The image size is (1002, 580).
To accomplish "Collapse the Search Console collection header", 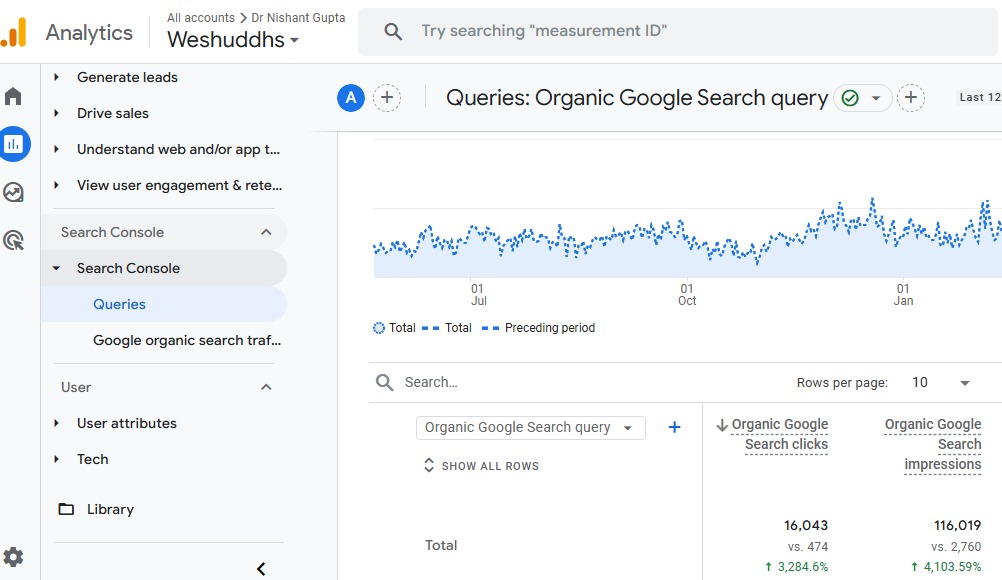I will pos(266,233).
